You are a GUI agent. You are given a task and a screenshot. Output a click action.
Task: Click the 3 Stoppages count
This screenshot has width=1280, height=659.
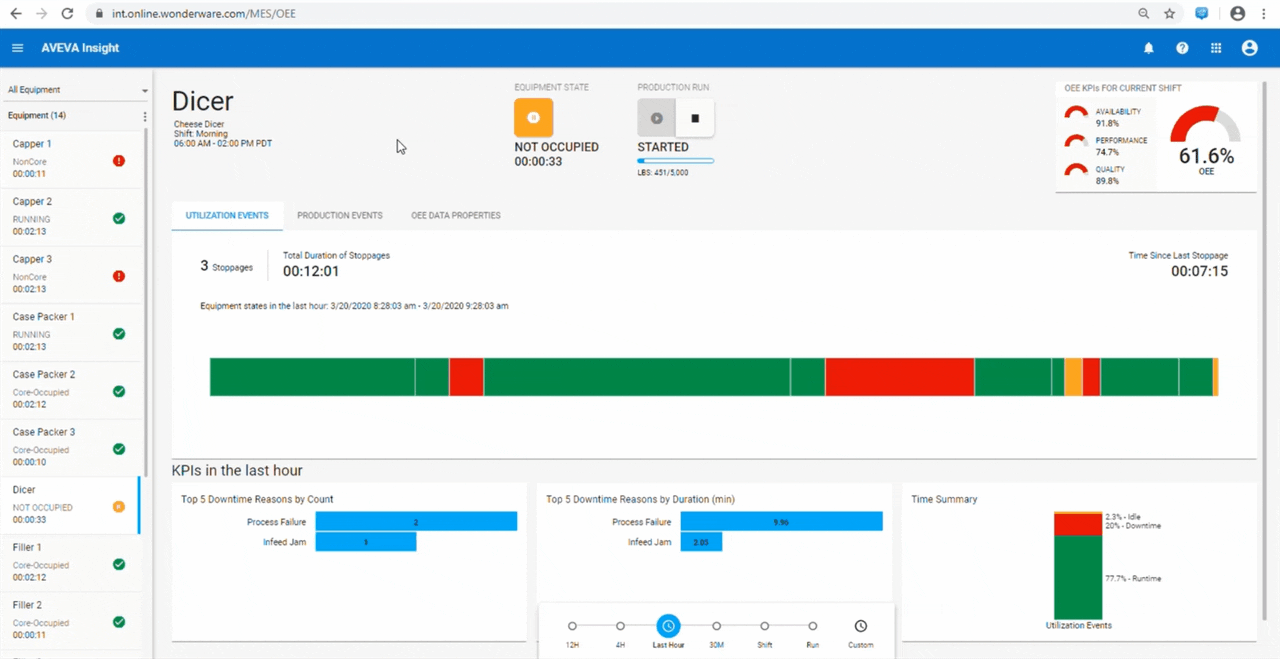coord(226,266)
